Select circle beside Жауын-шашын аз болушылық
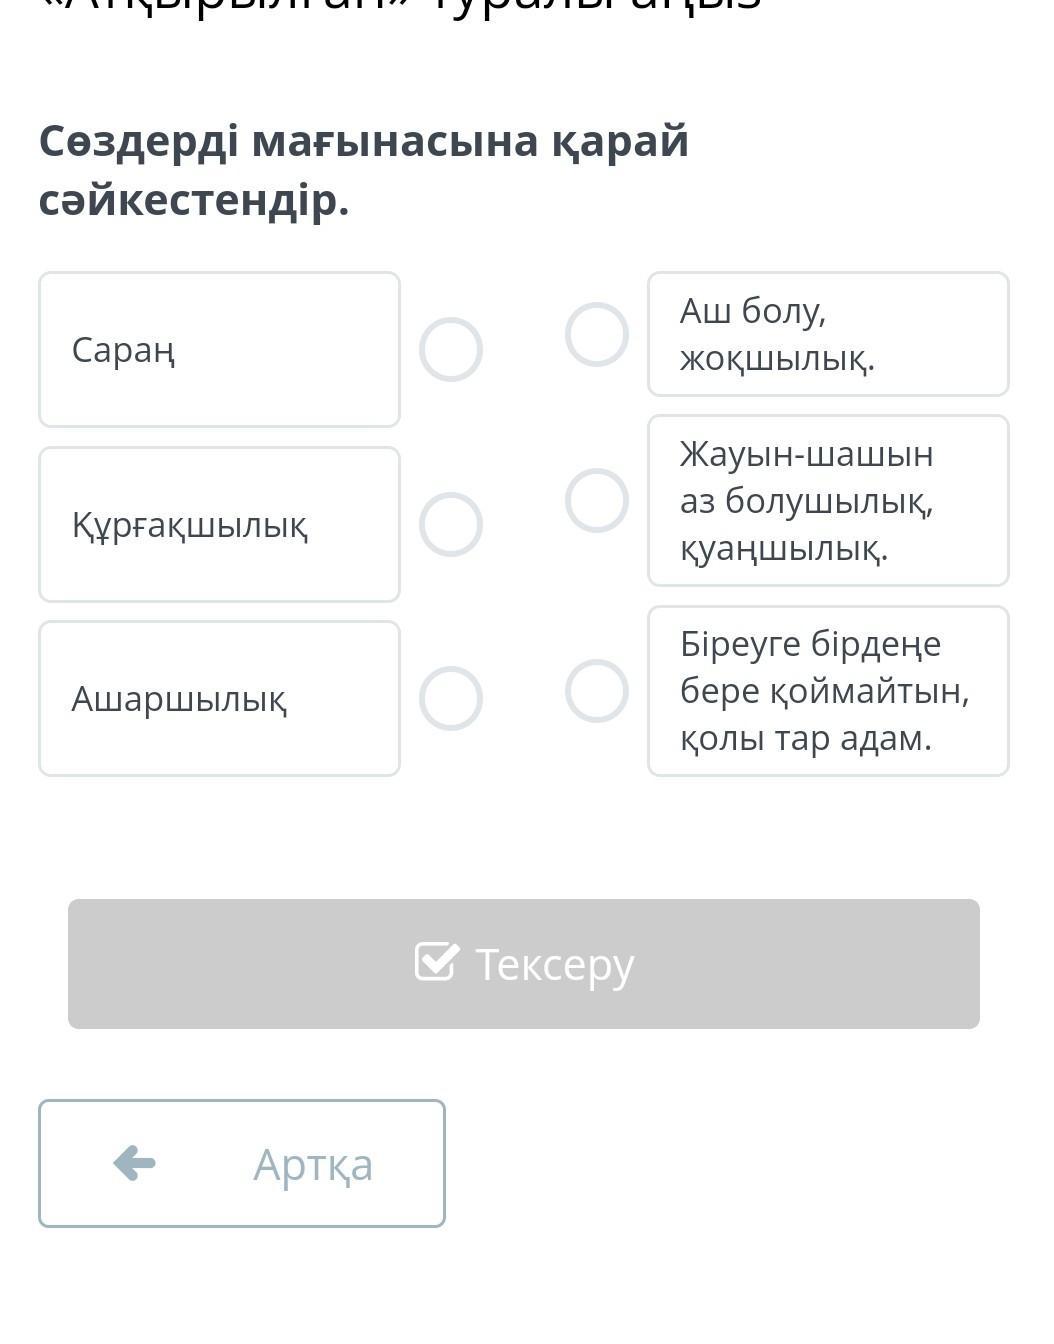Viewport: 1054px width, 1344px height. point(597,500)
